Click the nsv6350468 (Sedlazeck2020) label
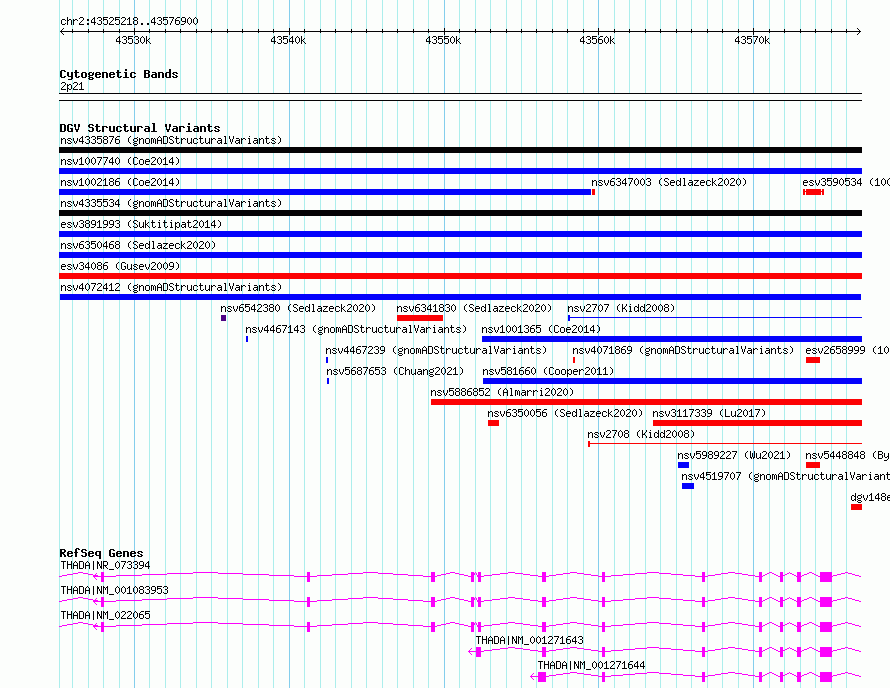 [138, 245]
